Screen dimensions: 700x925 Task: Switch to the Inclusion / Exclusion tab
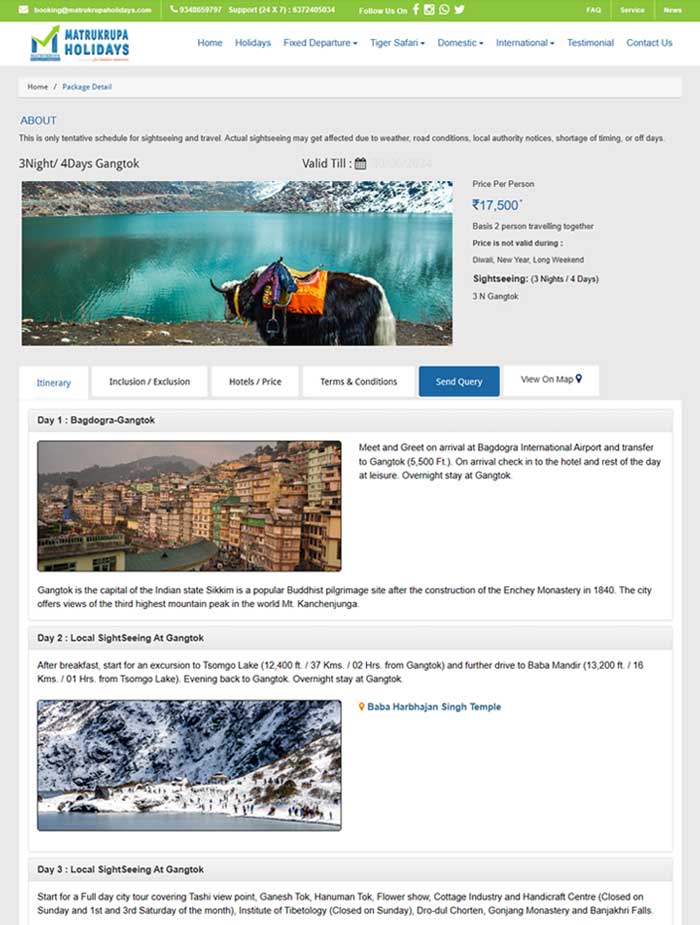[149, 382]
